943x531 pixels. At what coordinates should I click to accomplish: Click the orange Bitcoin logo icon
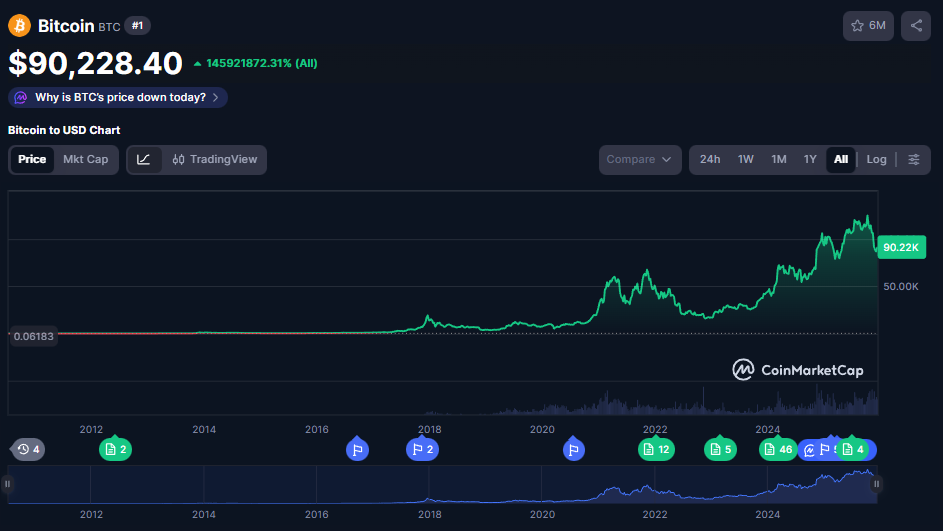pos(19,26)
